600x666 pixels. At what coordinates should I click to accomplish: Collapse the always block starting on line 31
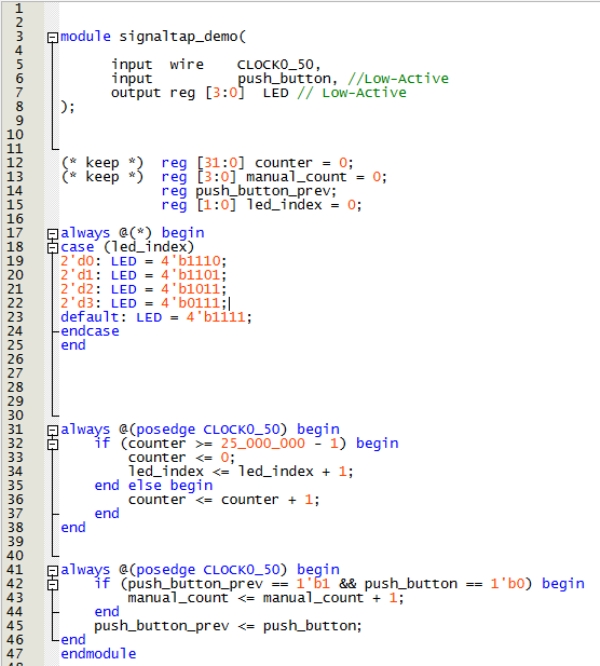(52, 429)
